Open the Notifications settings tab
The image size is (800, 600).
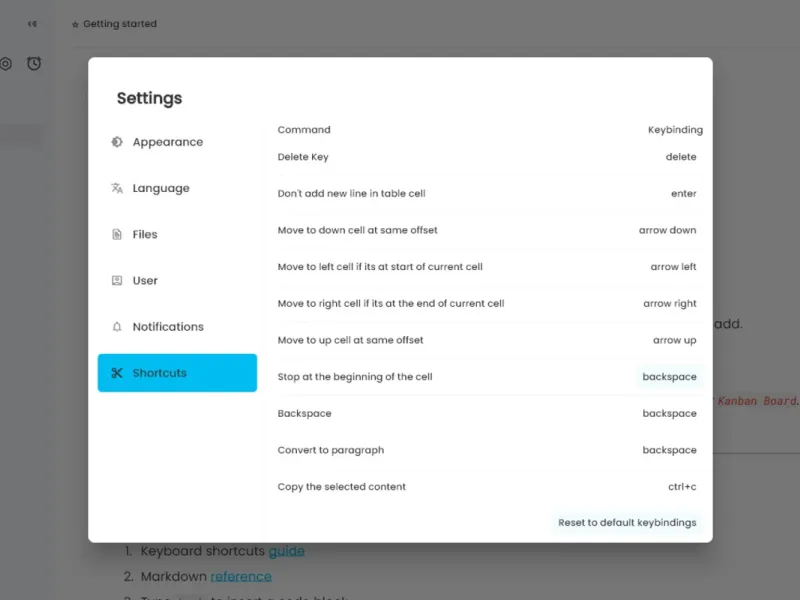point(177,327)
